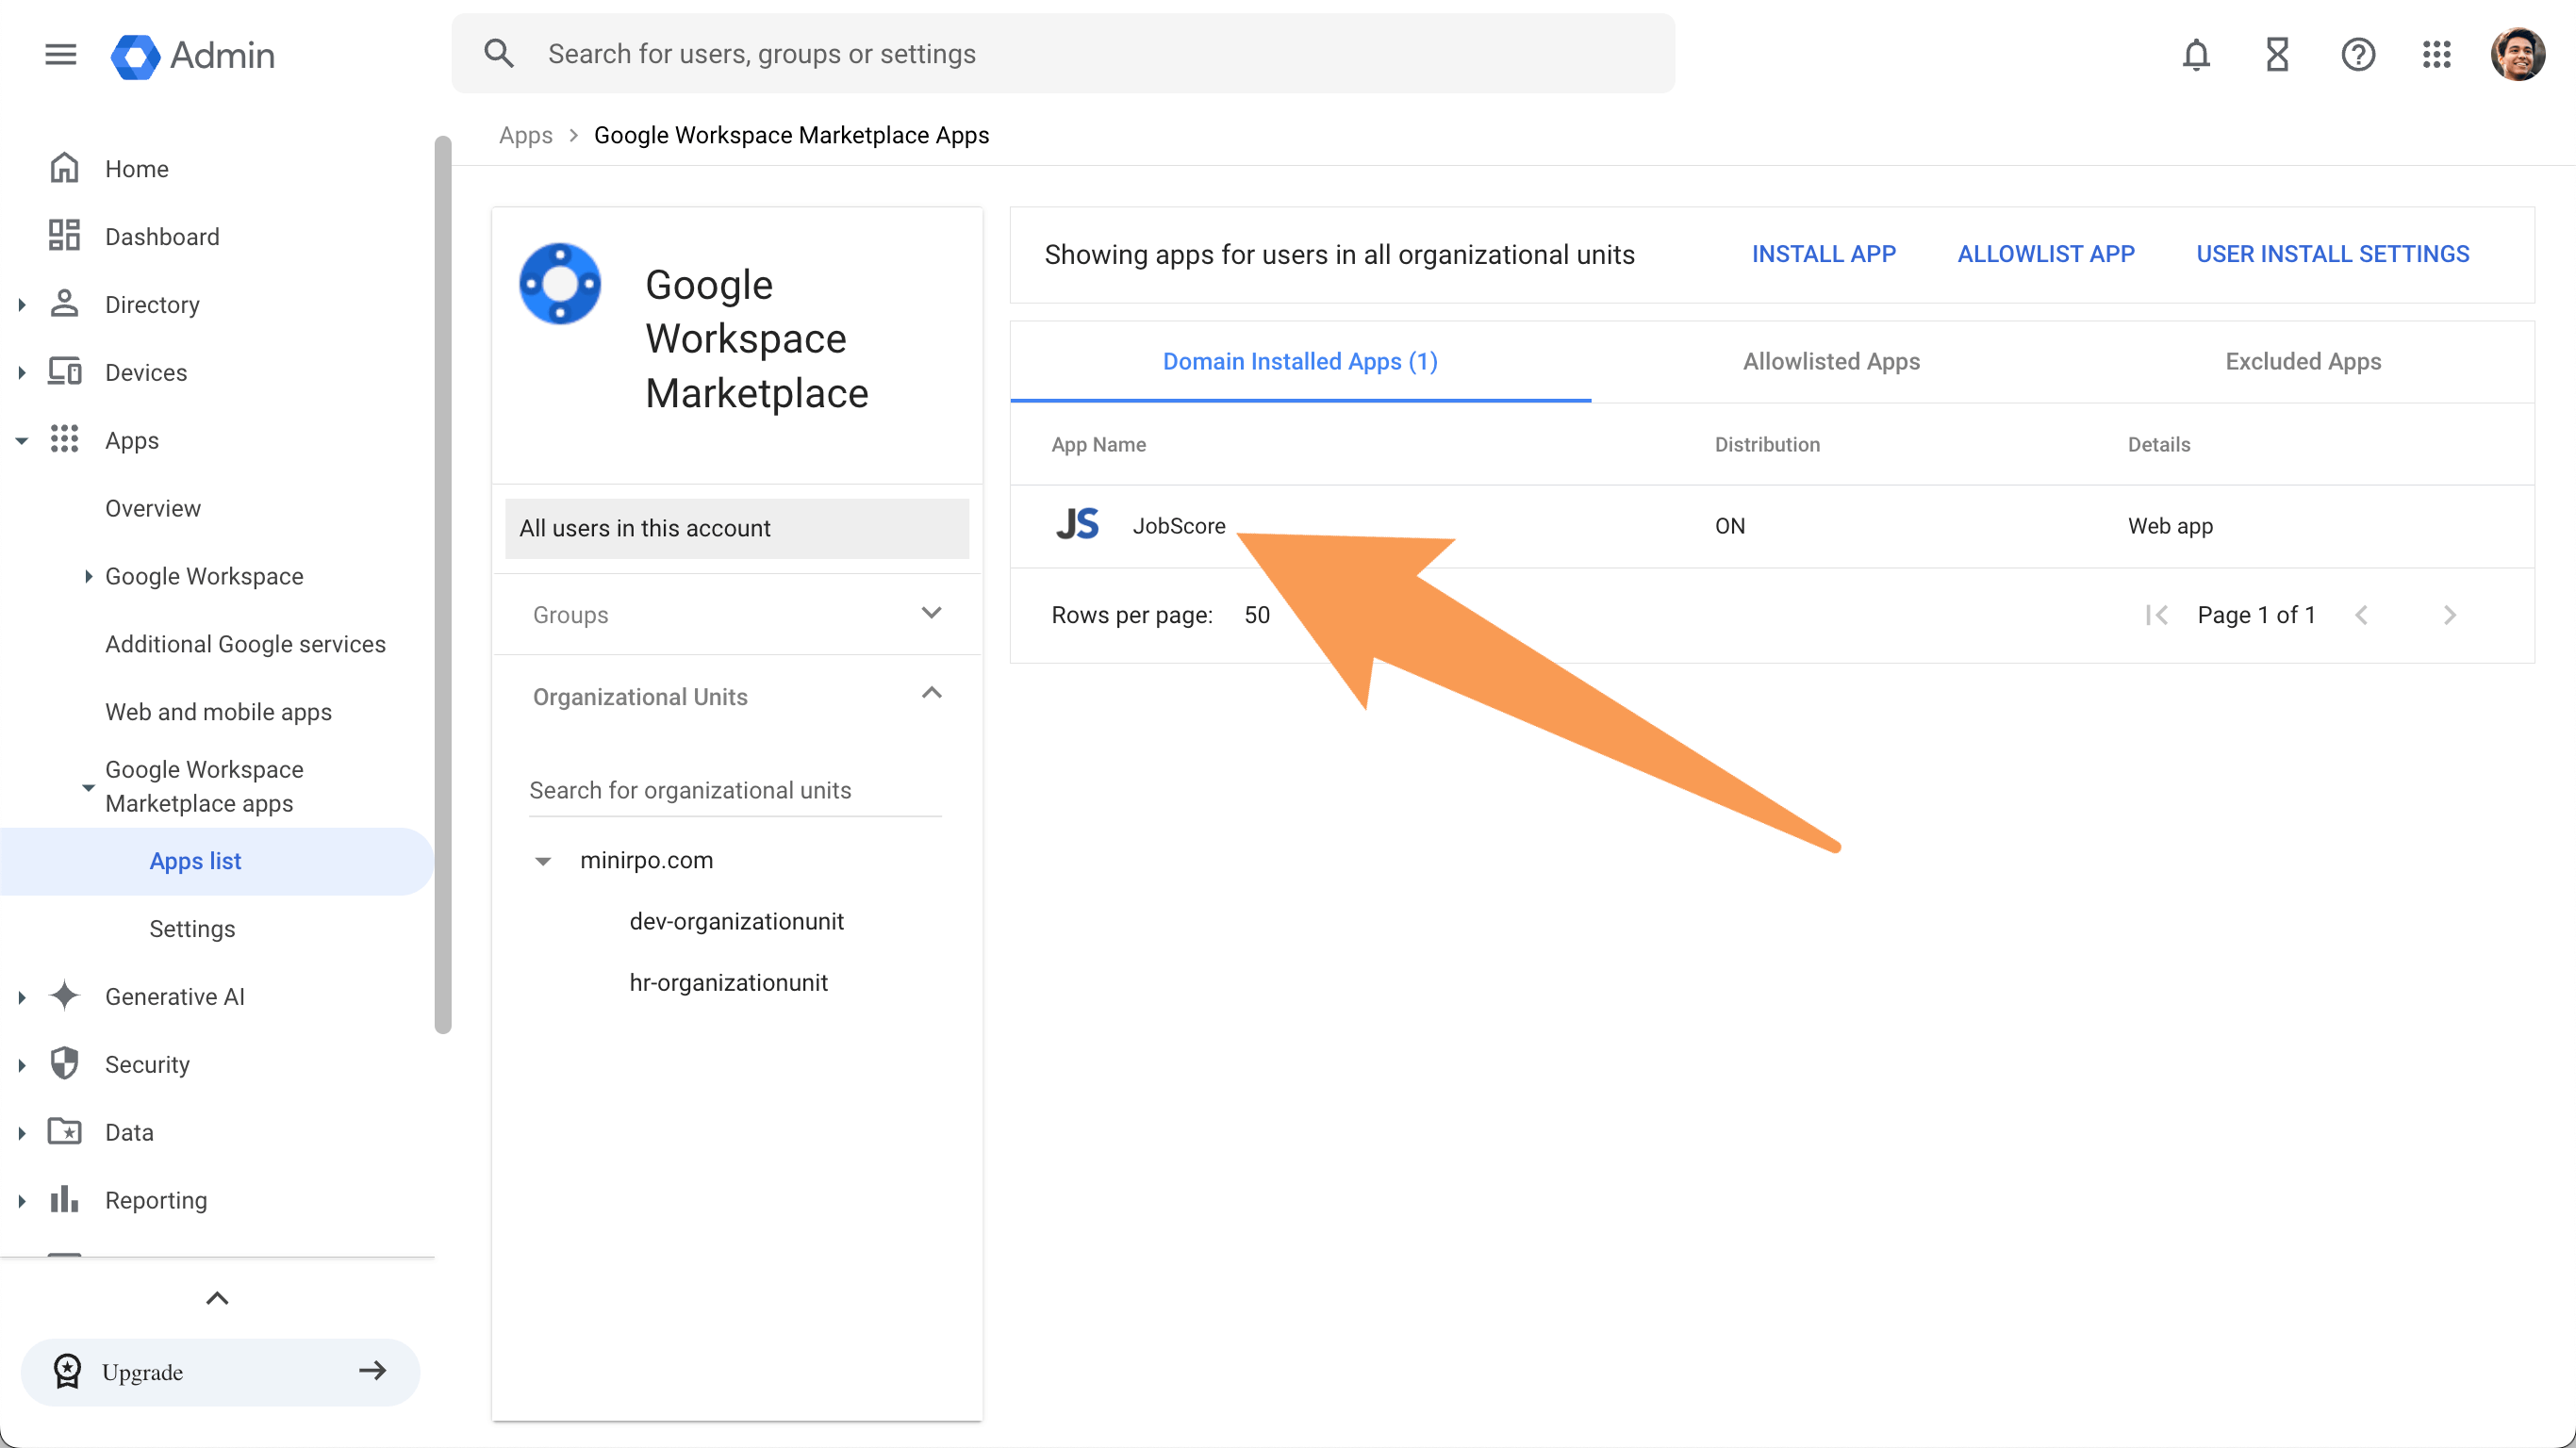Click USER INSTALL SETTINGS button
The height and width of the screenshot is (1448, 2576).
click(x=2332, y=254)
